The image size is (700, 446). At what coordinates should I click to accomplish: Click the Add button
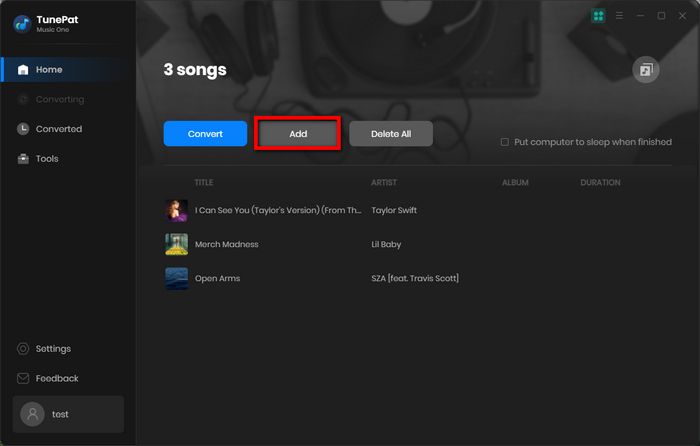pyautogui.click(x=298, y=133)
